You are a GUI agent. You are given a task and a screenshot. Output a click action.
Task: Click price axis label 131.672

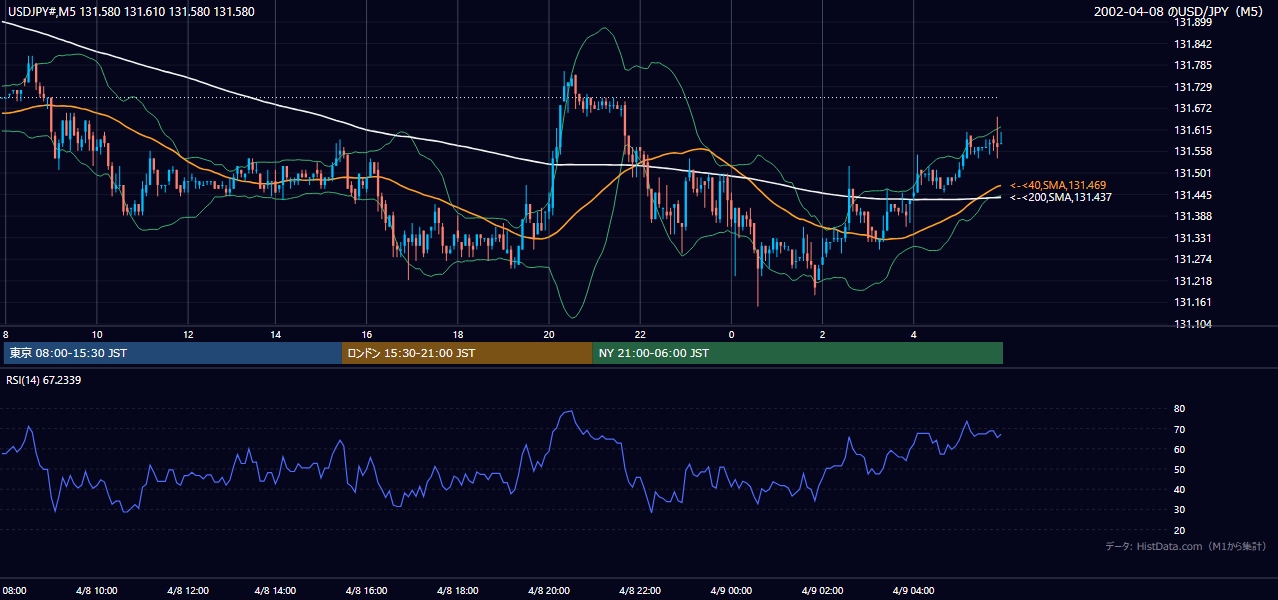[x=1194, y=108]
